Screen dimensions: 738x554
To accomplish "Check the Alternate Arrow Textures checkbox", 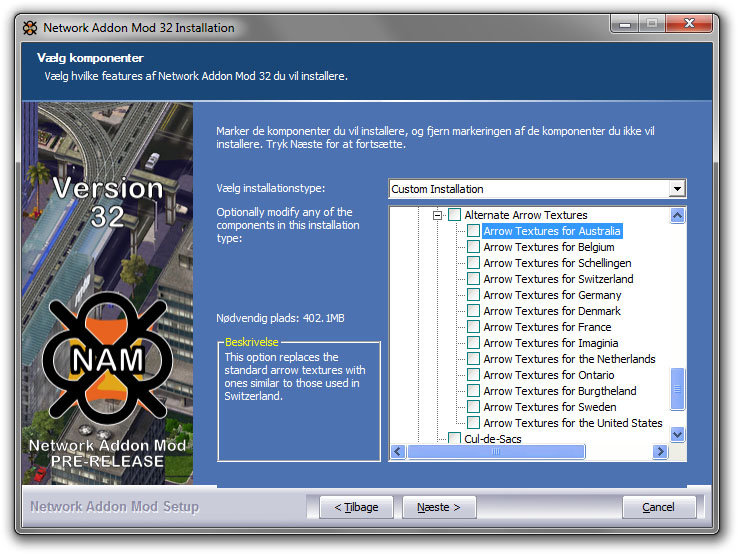I will coord(454,215).
